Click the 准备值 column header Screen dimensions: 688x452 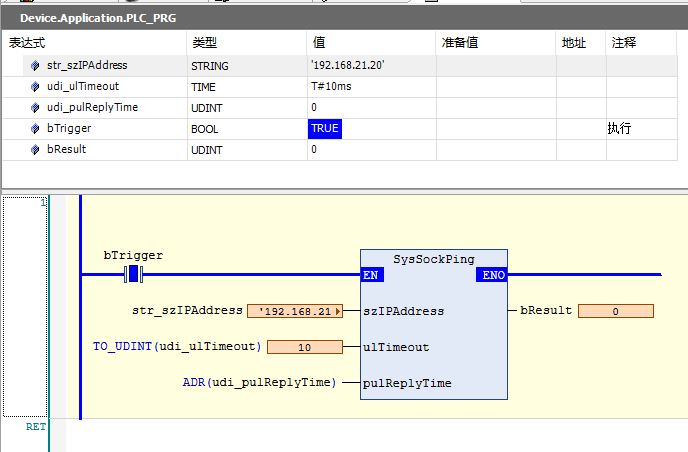click(459, 44)
